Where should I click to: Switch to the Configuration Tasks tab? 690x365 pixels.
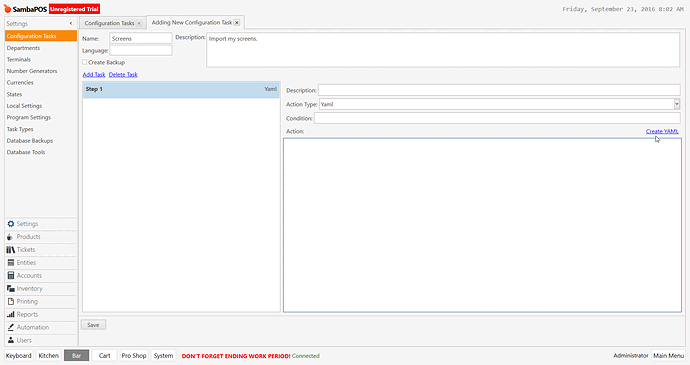pos(110,23)
